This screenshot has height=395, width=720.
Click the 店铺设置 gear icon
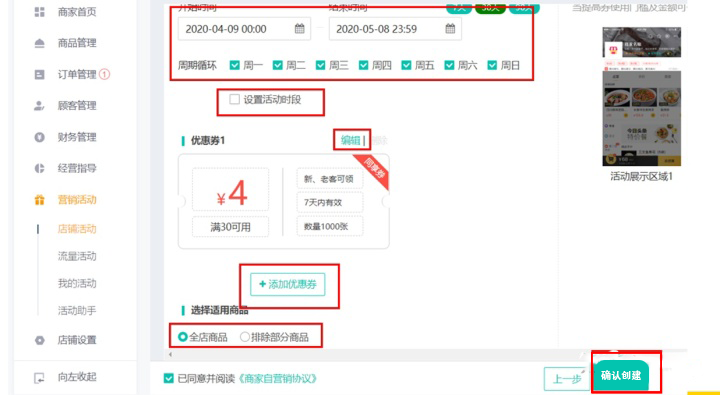tap(39, 340)
